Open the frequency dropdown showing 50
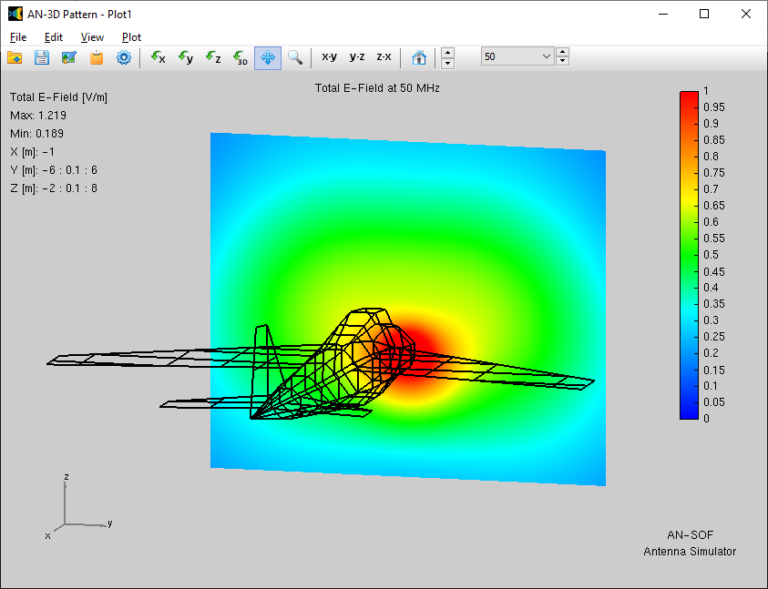 click(517, 57)
